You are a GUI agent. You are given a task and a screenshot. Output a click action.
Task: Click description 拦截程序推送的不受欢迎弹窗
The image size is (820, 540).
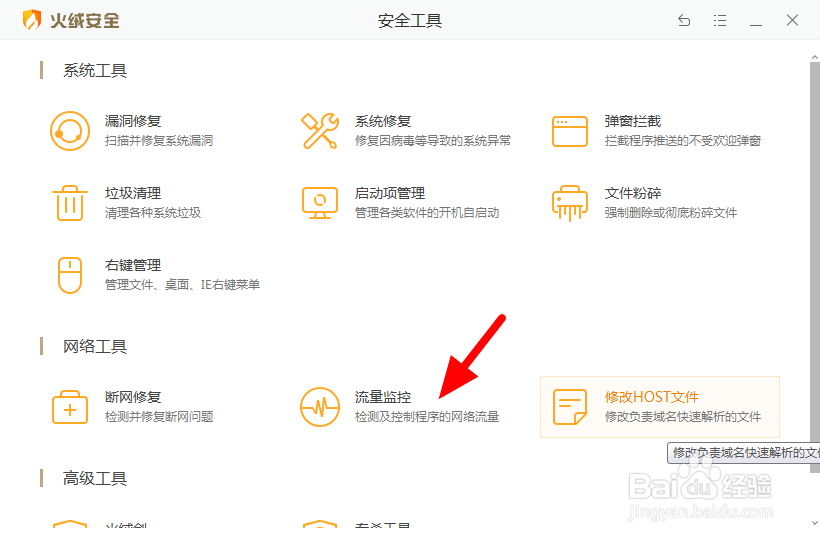click(682, 141)
